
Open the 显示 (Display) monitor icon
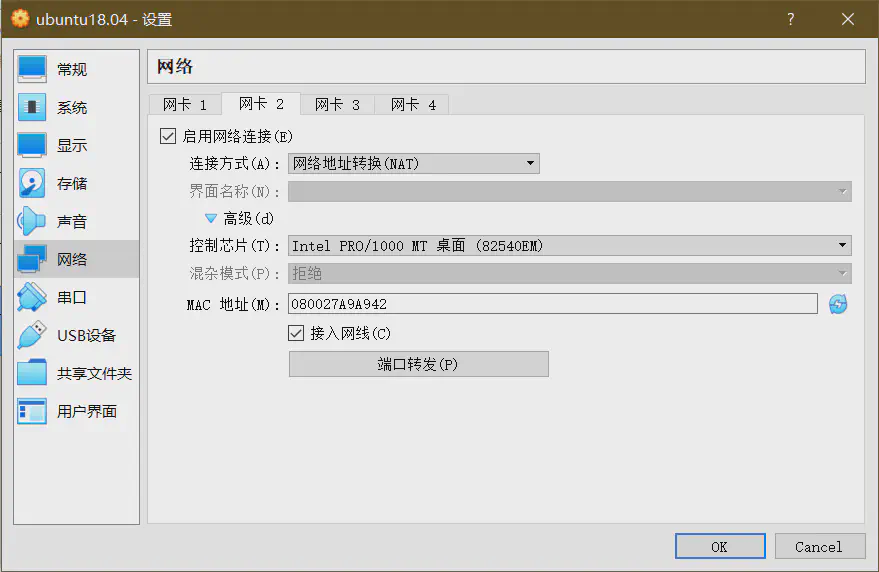[32, 145]
